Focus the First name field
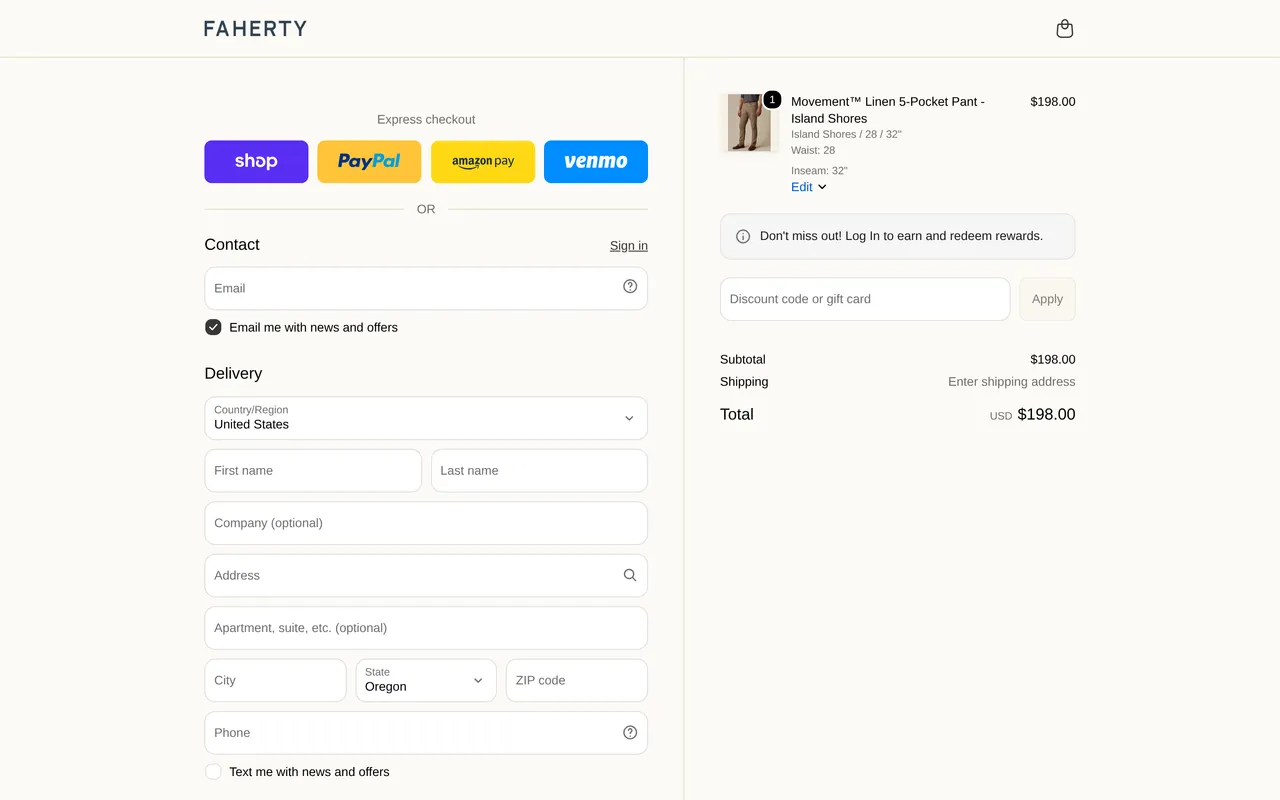The width and height of the screenshot is (1280, 800). click(313, 470)
